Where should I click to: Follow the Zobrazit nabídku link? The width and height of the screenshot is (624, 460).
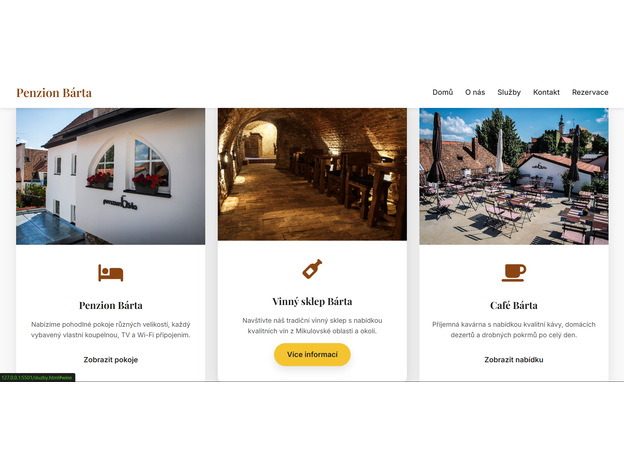pos(514,360)
